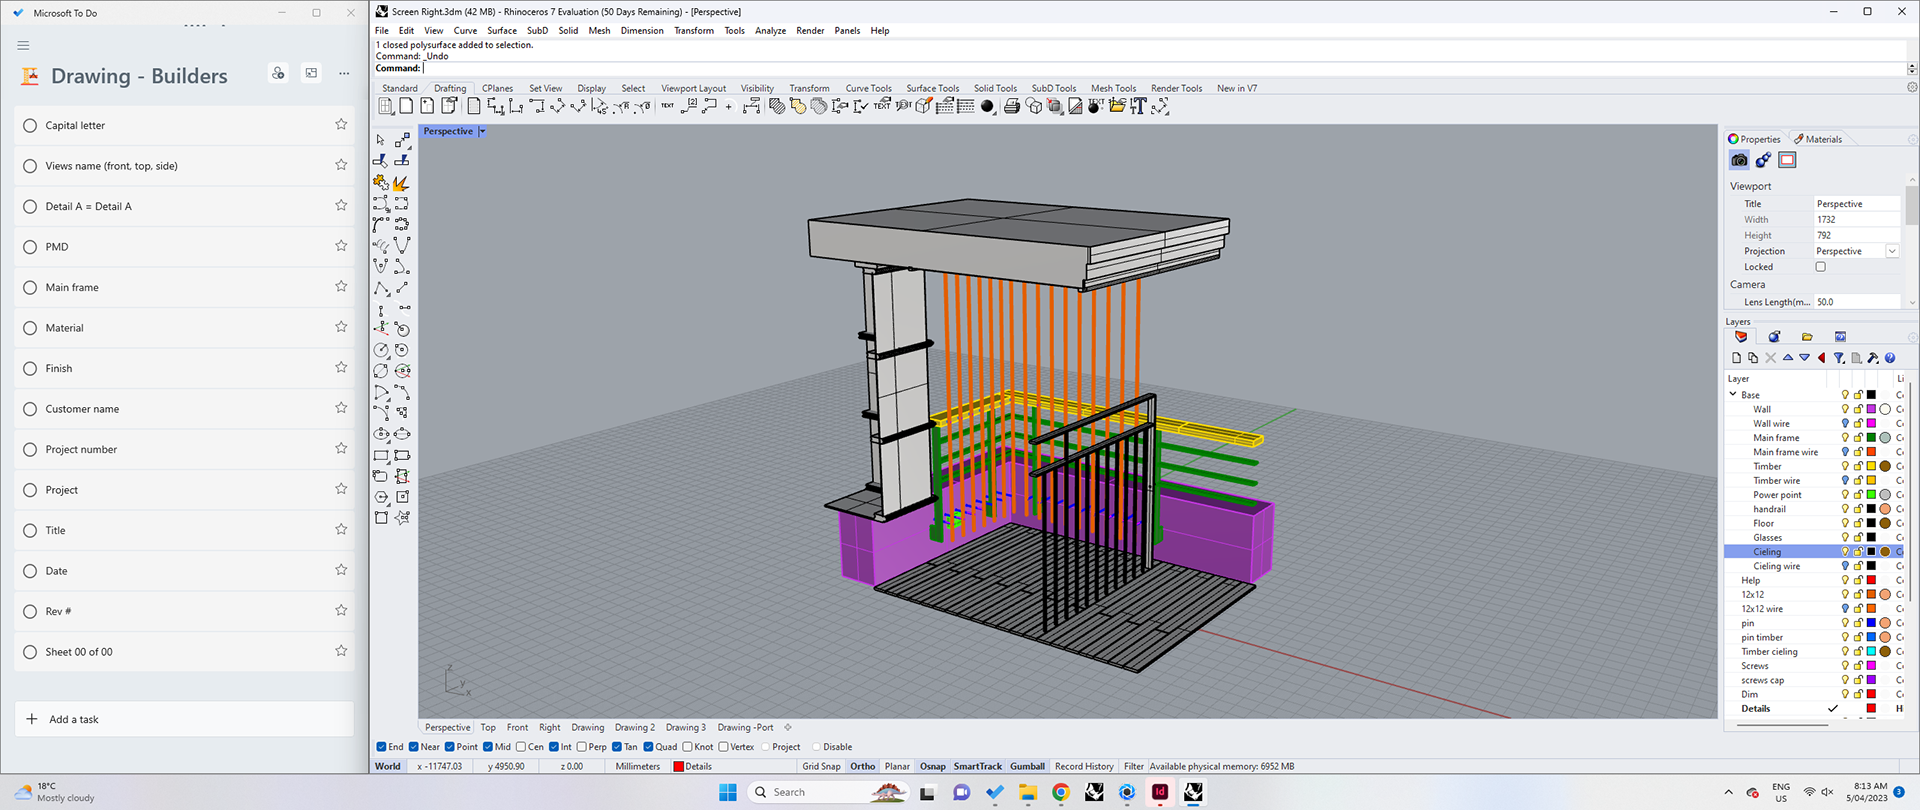
Task: Click the open folder icon in the Drafting toolbar
Action: tap(1117, 106)
